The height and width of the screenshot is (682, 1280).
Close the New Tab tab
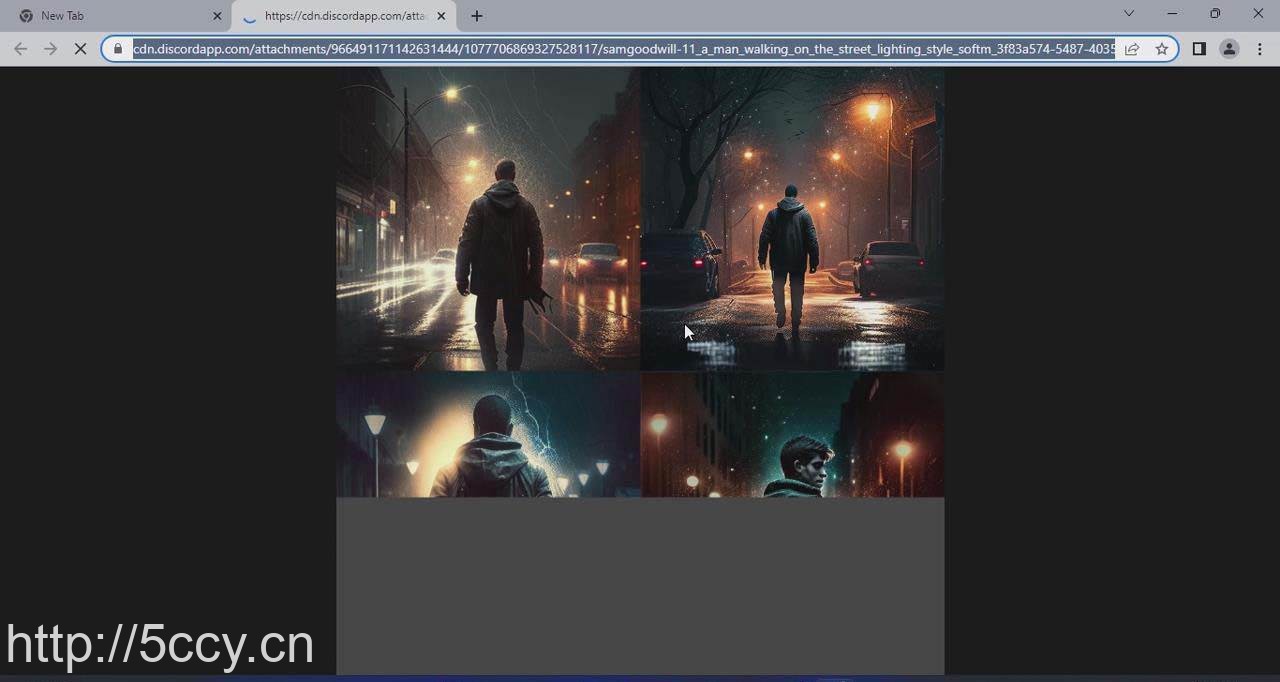217,16
